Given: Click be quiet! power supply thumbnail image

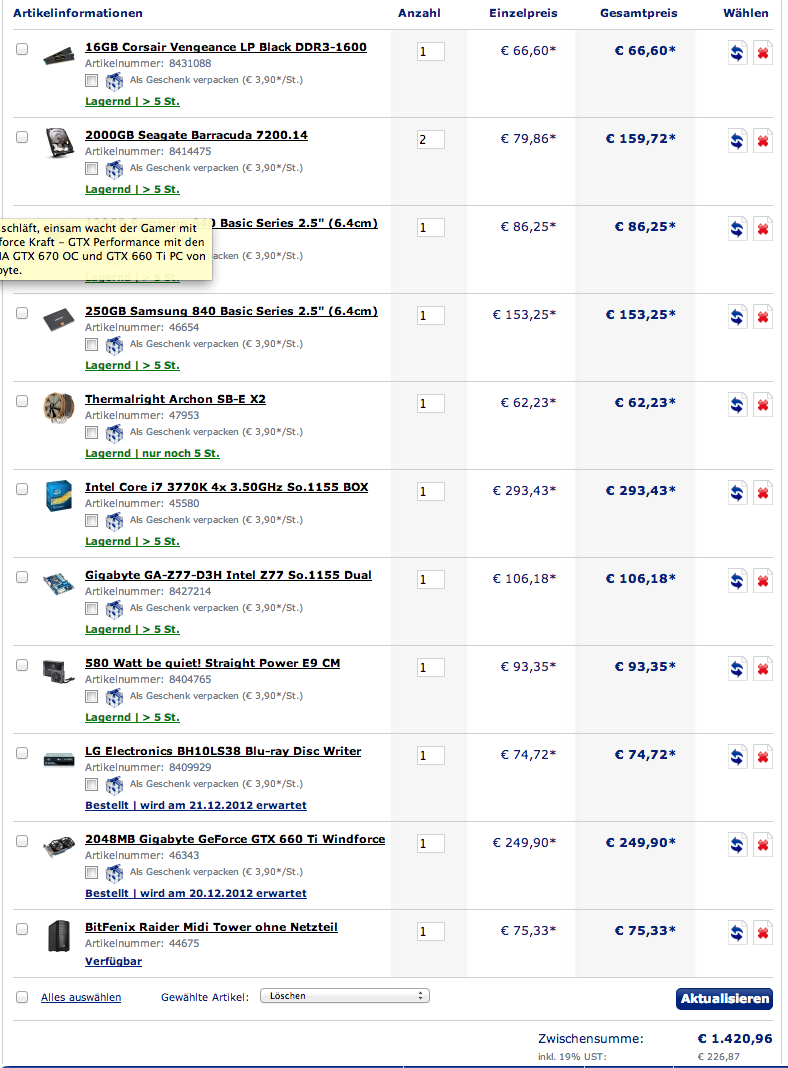Looking at the screenshot, I should point(59,672).
